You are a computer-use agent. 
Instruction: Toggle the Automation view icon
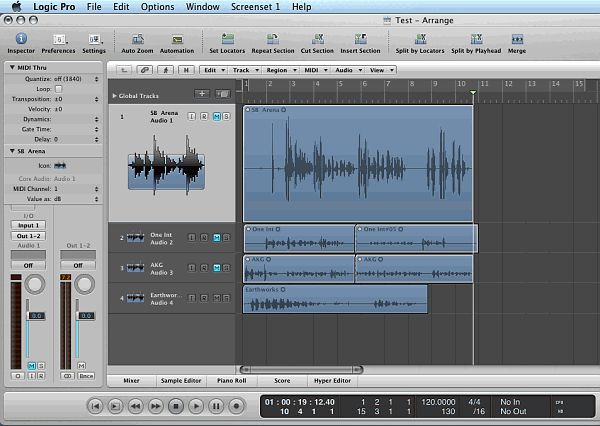pyautogui.click(x=177, y=39)
